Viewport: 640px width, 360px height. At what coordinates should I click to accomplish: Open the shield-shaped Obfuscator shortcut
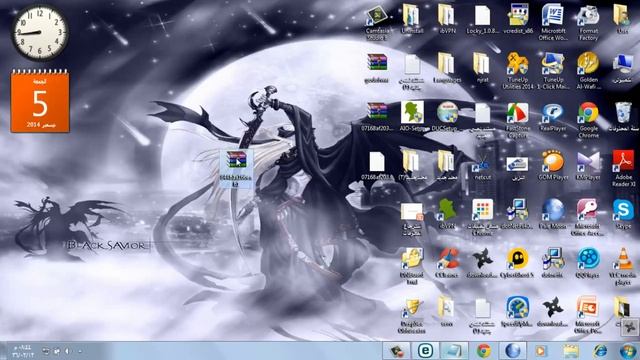(x=411, y=315)
